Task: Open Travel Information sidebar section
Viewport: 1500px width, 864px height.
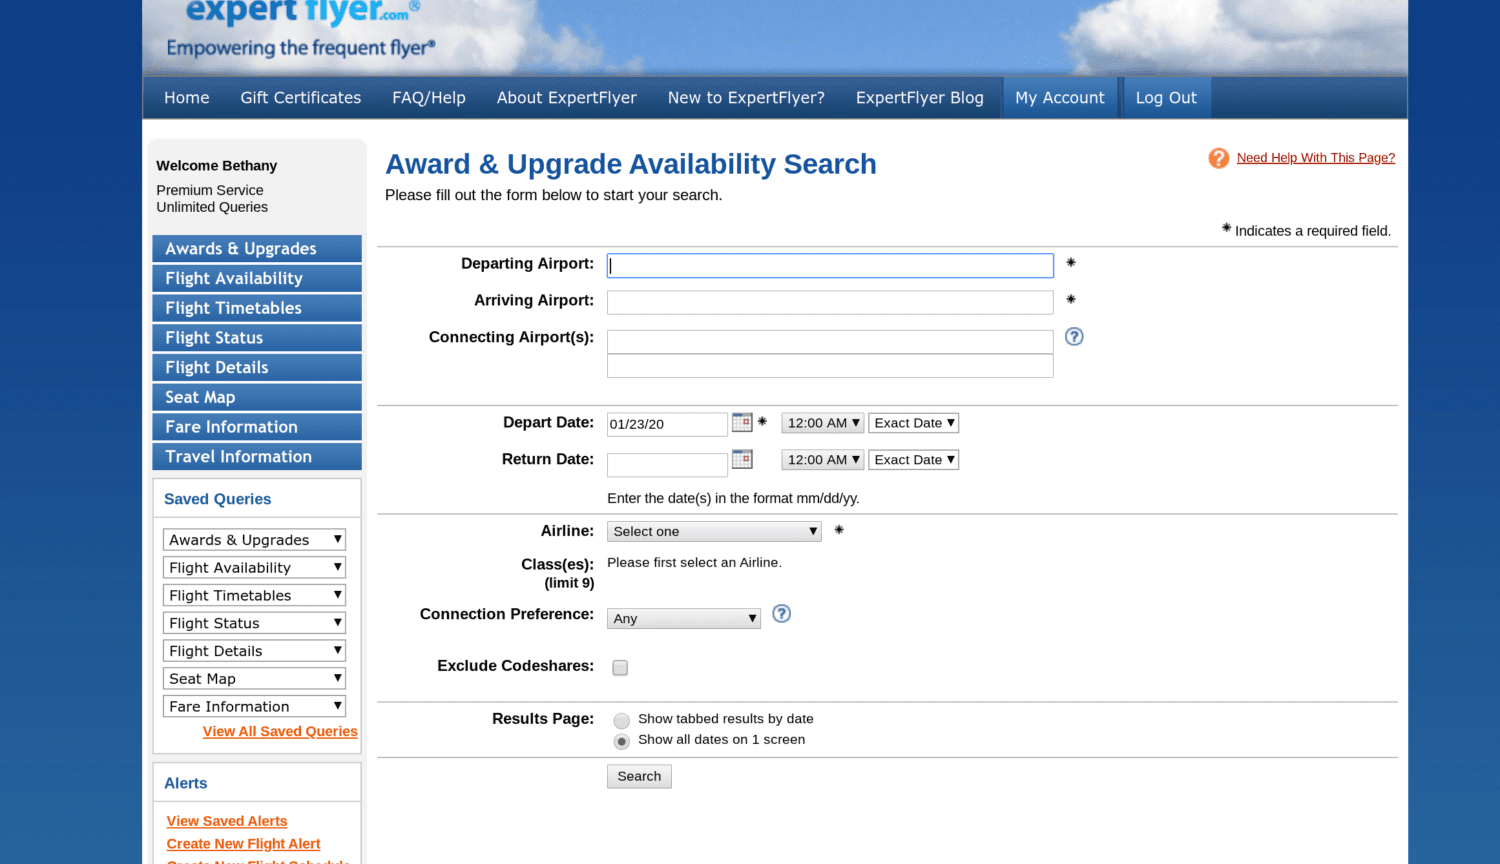Action: 257,456
